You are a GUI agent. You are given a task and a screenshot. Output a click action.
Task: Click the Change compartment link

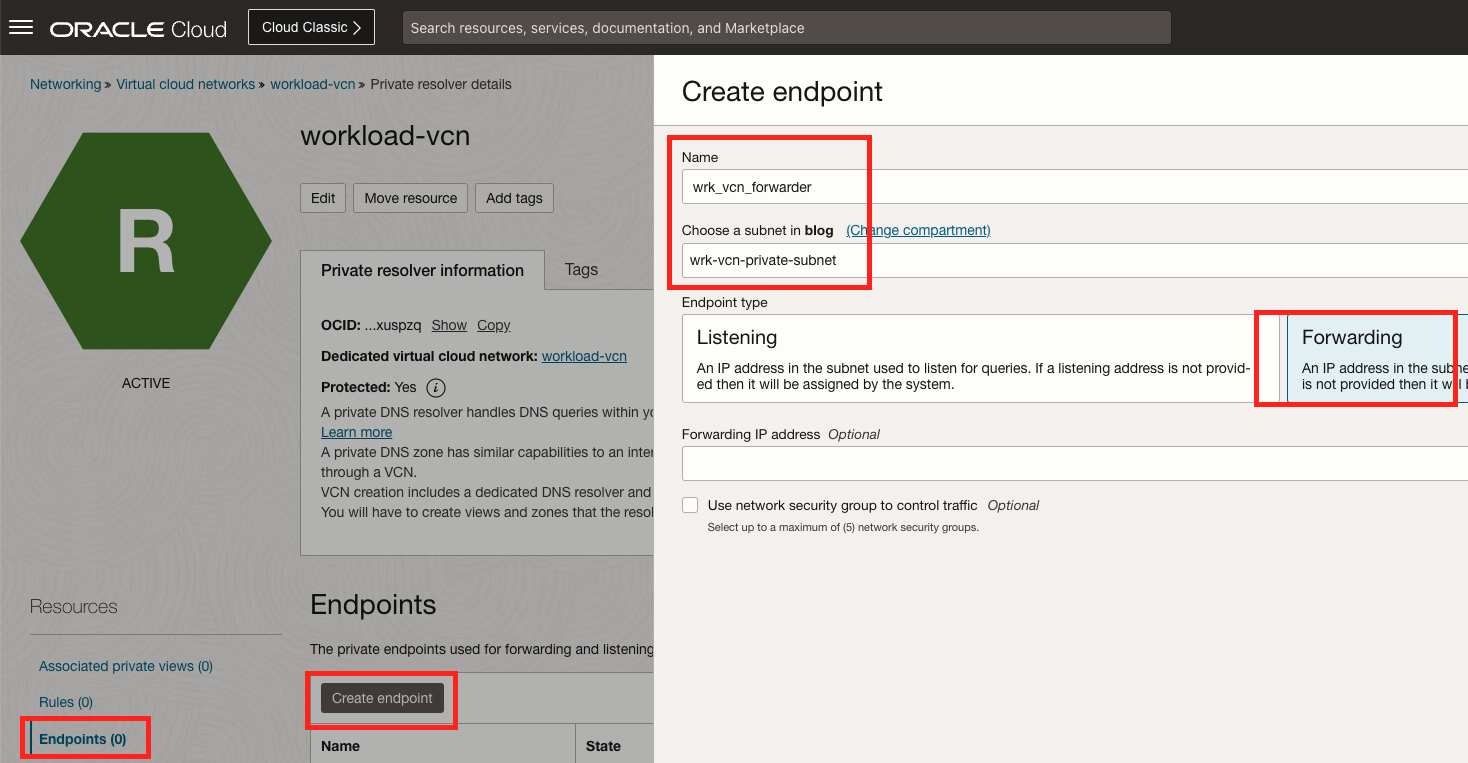(x=918, y=230)
